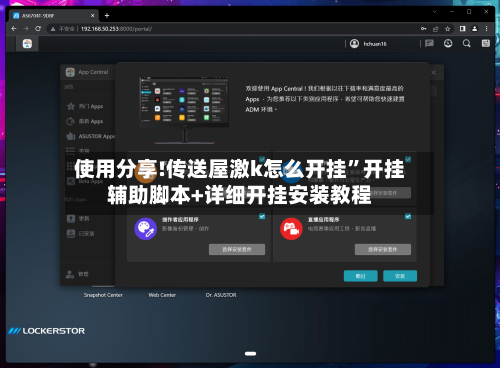
Task: Open a new browser tab with plus
Action: [107, 16]
